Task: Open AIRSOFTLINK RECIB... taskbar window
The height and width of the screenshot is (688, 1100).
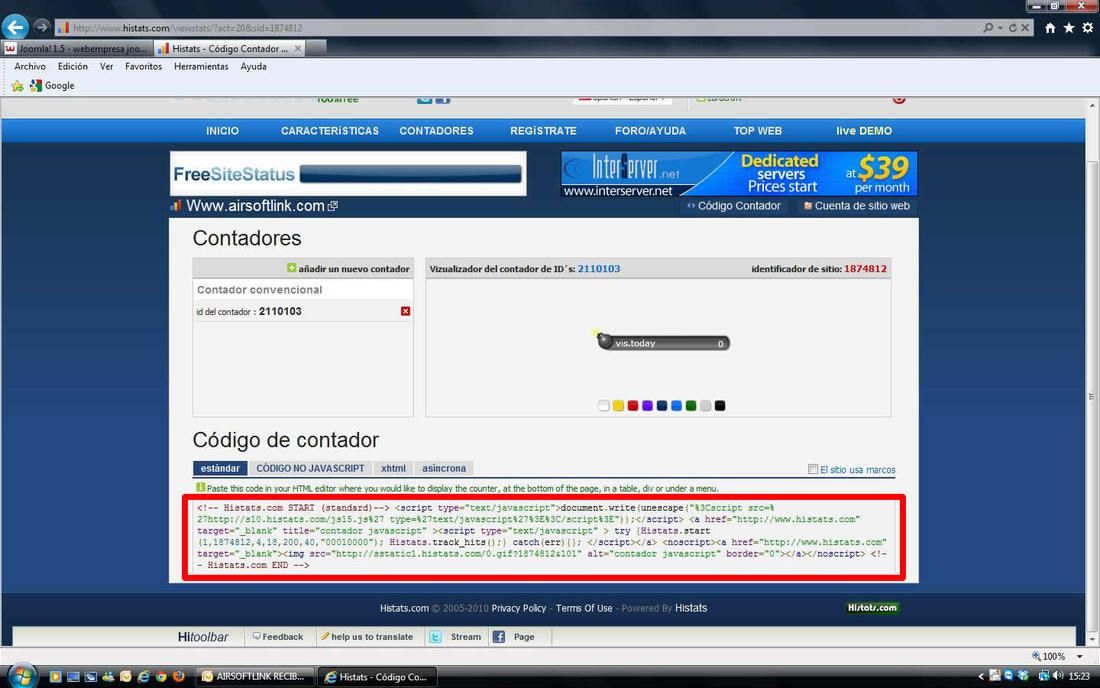Action: [254, 676]
